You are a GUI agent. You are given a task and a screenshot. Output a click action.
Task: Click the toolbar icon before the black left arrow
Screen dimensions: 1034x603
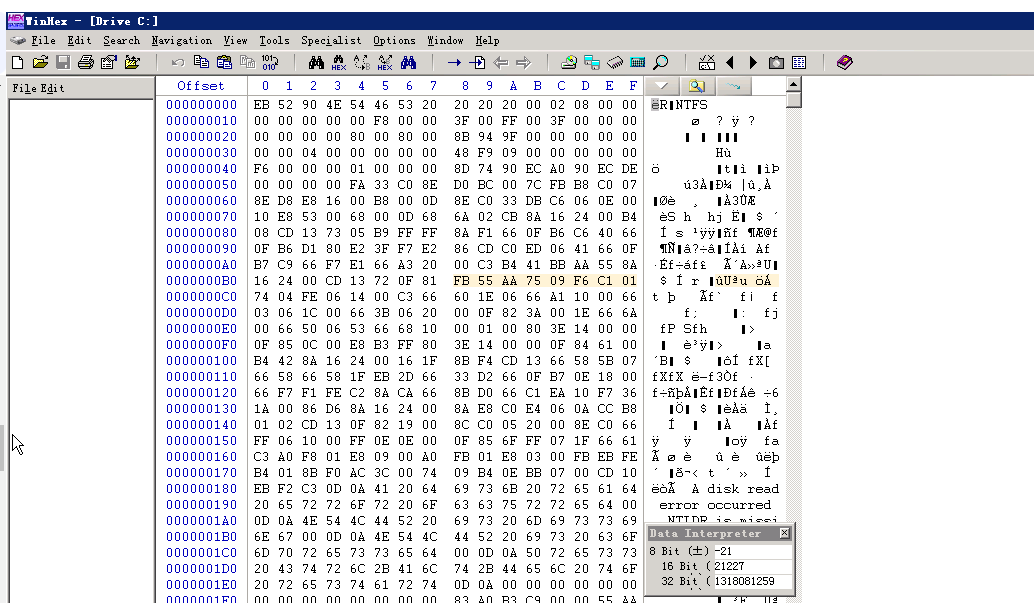[706, 63]
